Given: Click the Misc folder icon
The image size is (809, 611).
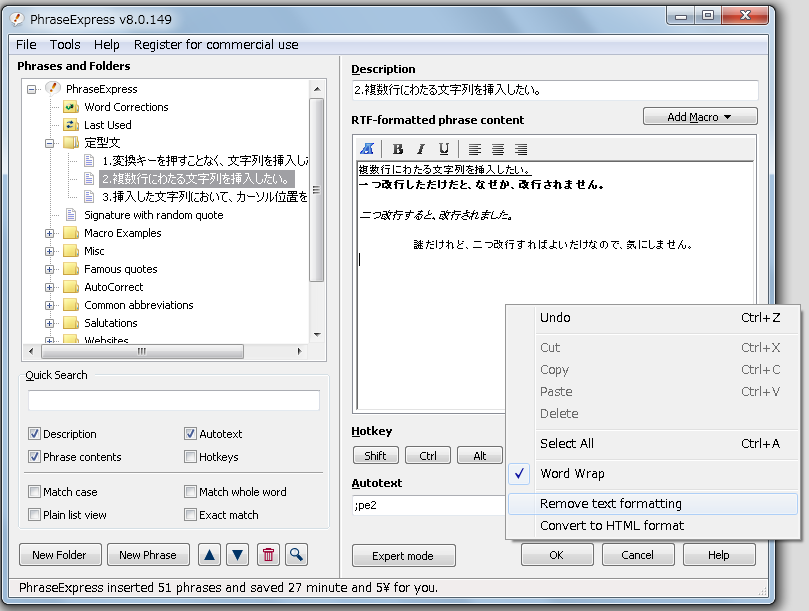Looking at the screenshot, I should (x=71, y=251).
